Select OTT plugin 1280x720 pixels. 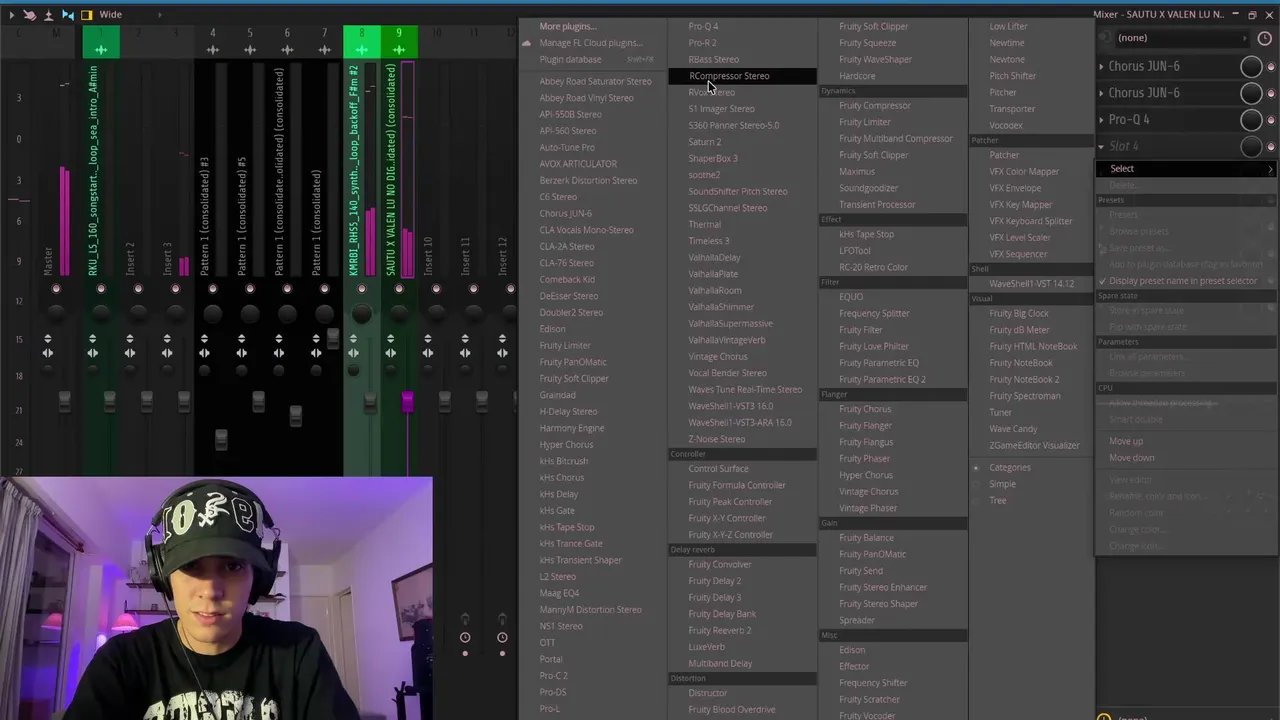click(546, 643)
